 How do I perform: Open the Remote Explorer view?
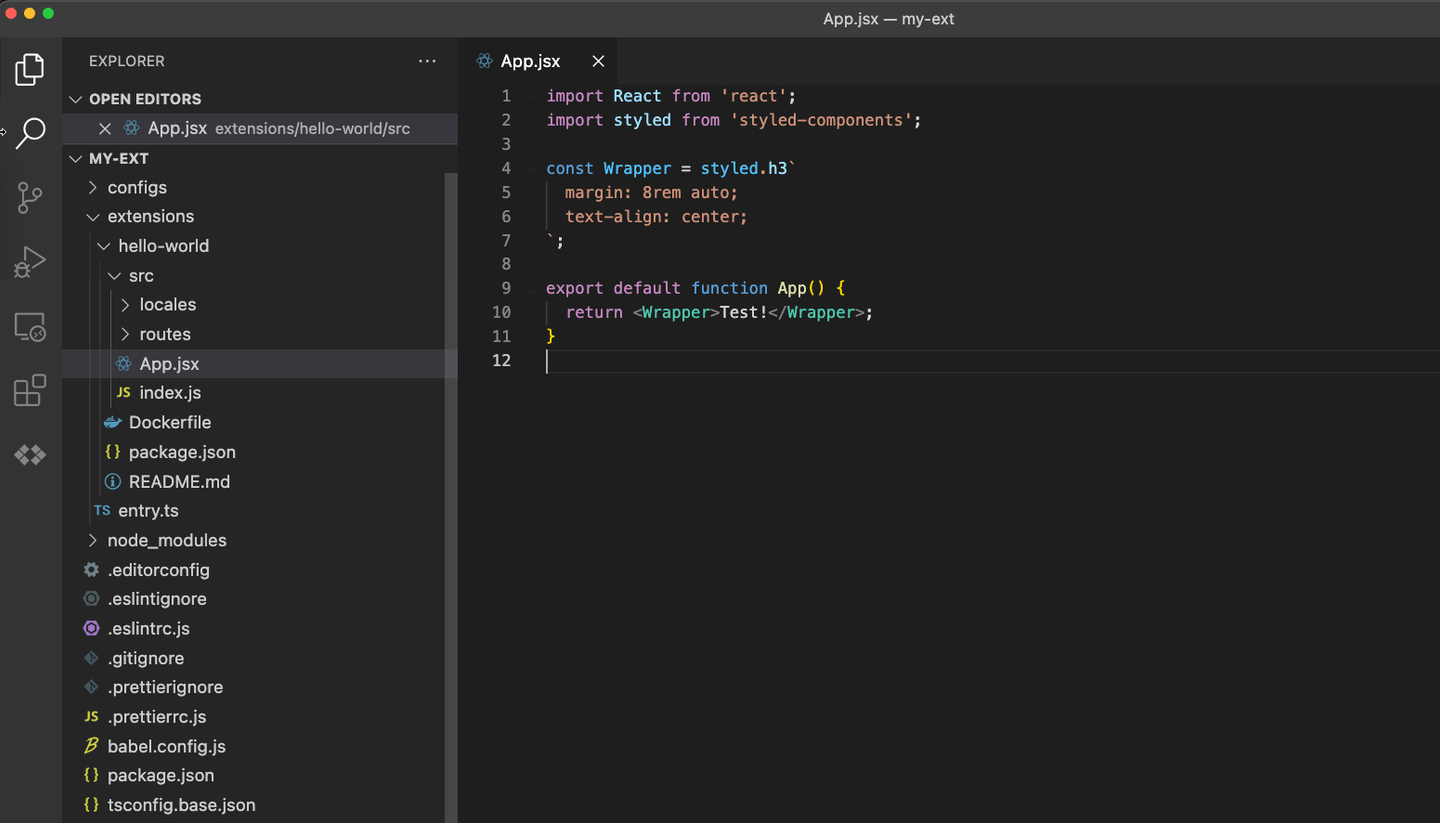(29, 326)
